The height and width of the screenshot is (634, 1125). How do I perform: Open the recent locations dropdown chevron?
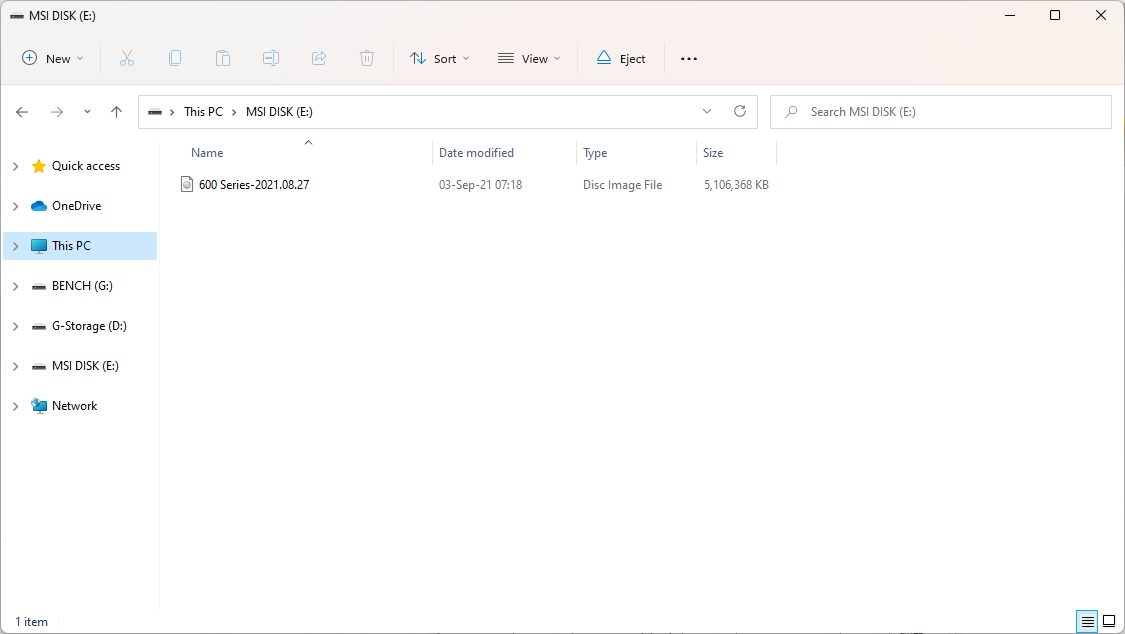tap(88, 112)
